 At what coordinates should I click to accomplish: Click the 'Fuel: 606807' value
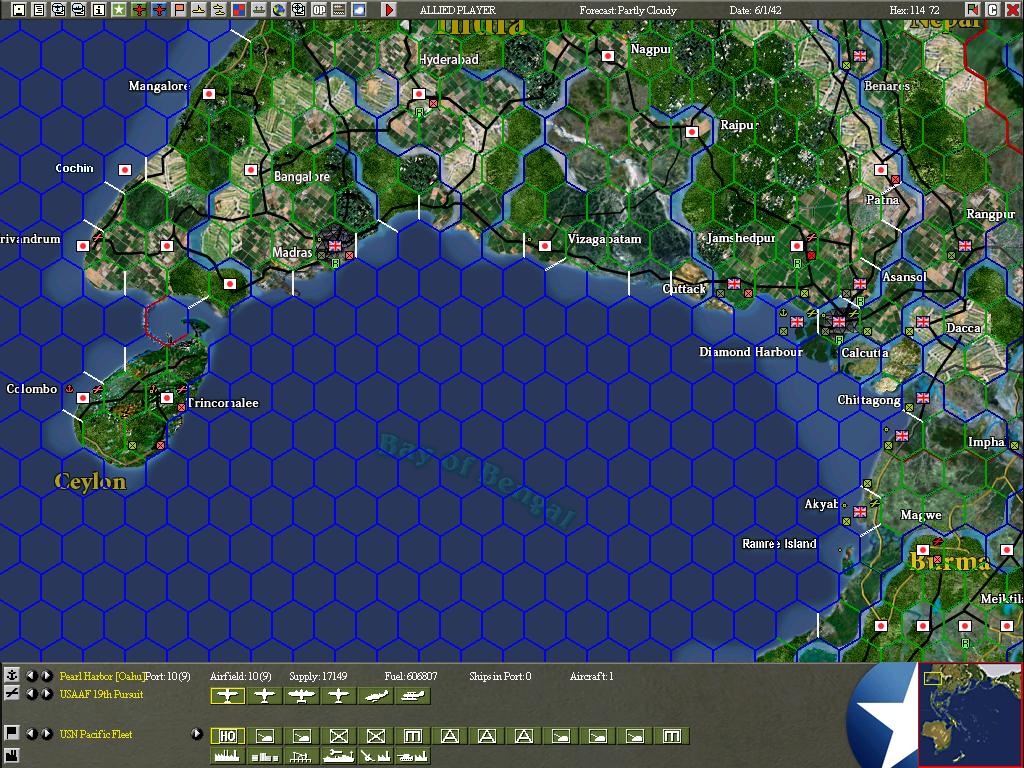tap(411, 676)
